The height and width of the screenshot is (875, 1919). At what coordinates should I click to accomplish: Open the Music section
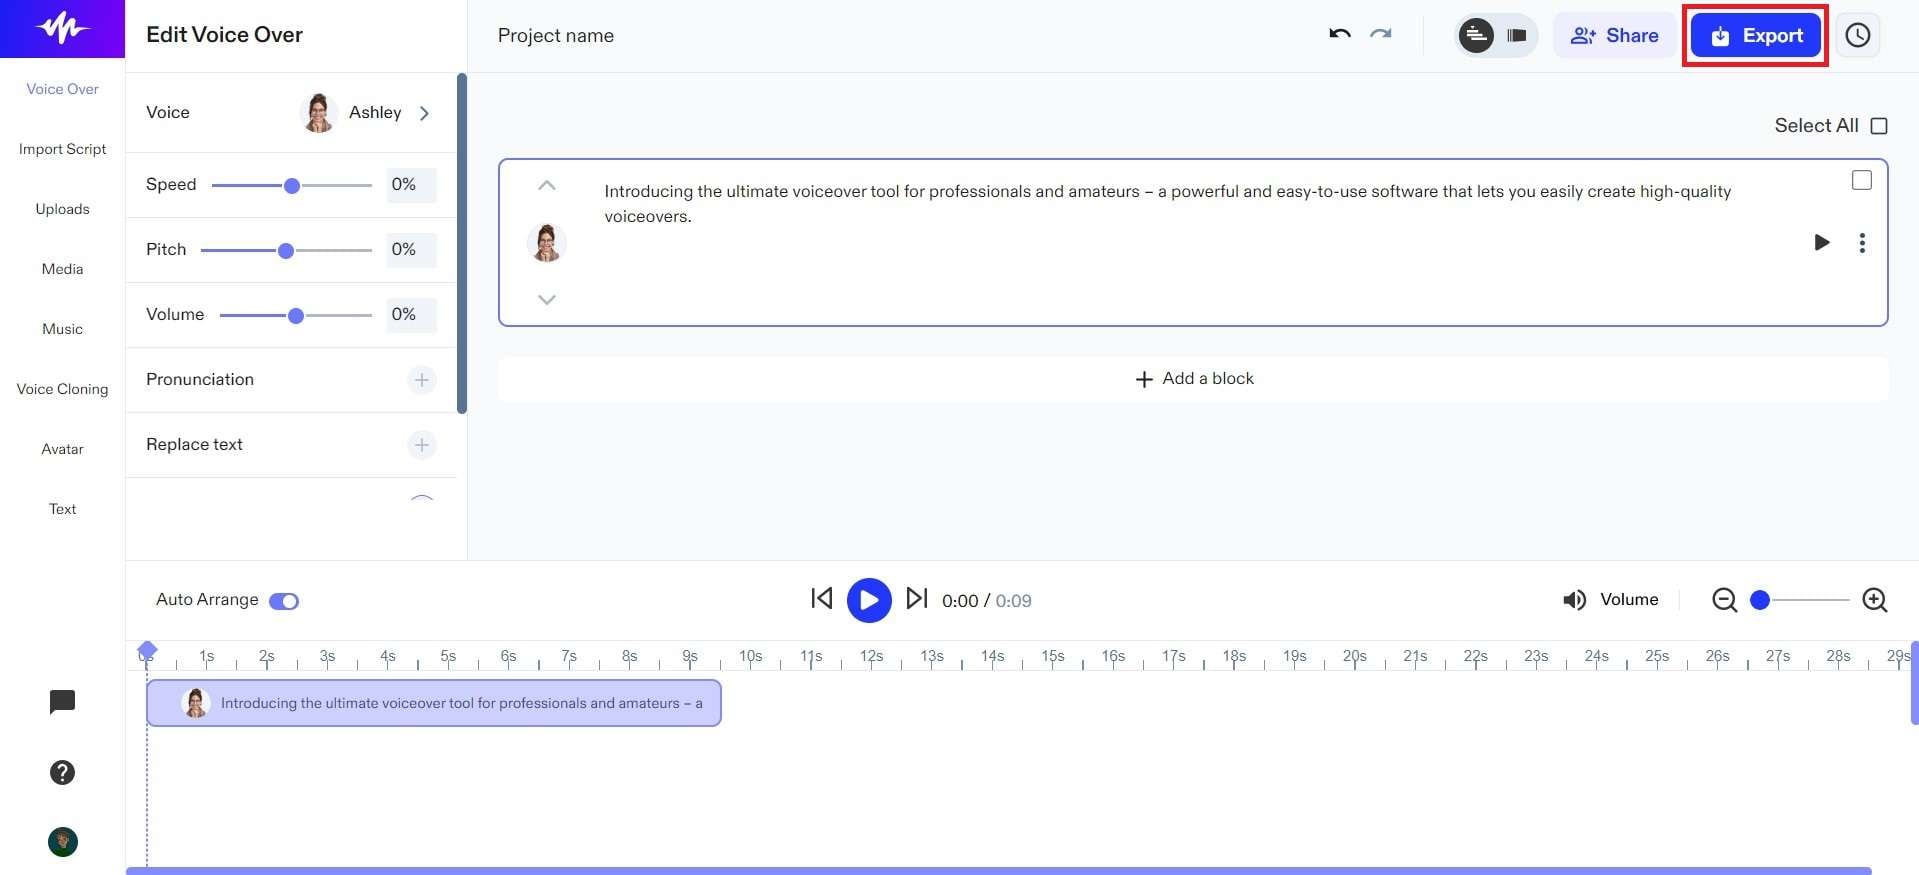coord(62,329)
